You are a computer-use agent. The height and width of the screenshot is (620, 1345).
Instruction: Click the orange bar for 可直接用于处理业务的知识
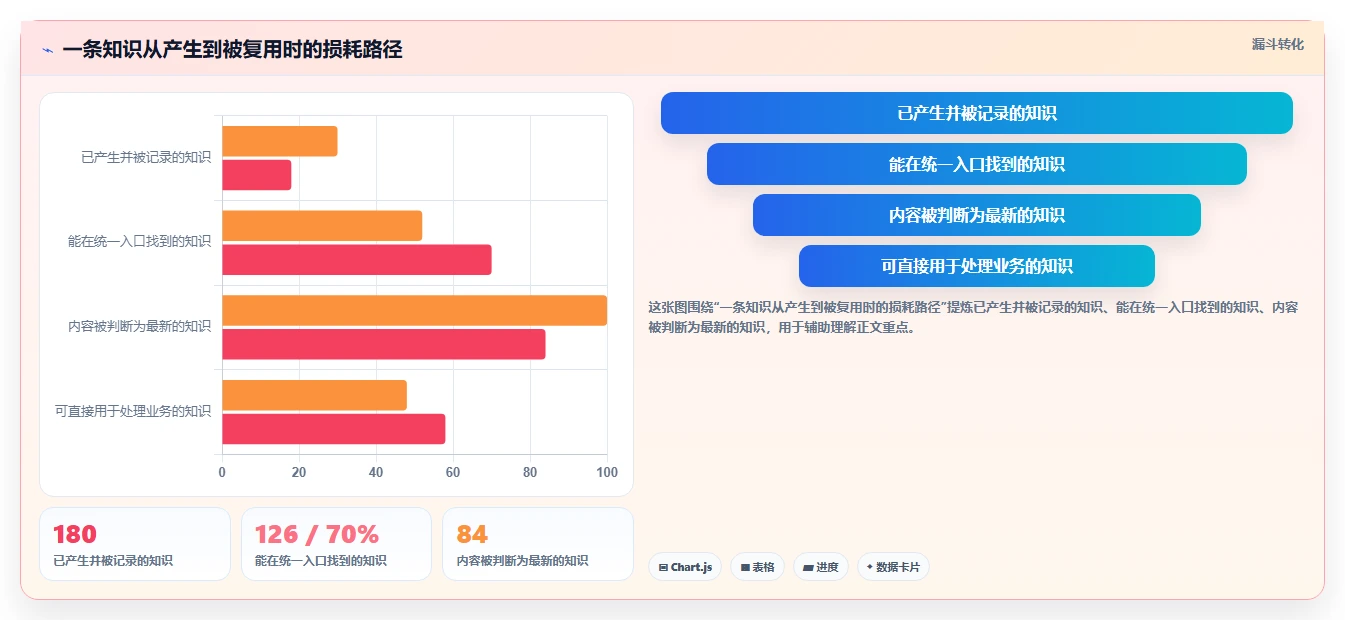click(x=314, y=395)
